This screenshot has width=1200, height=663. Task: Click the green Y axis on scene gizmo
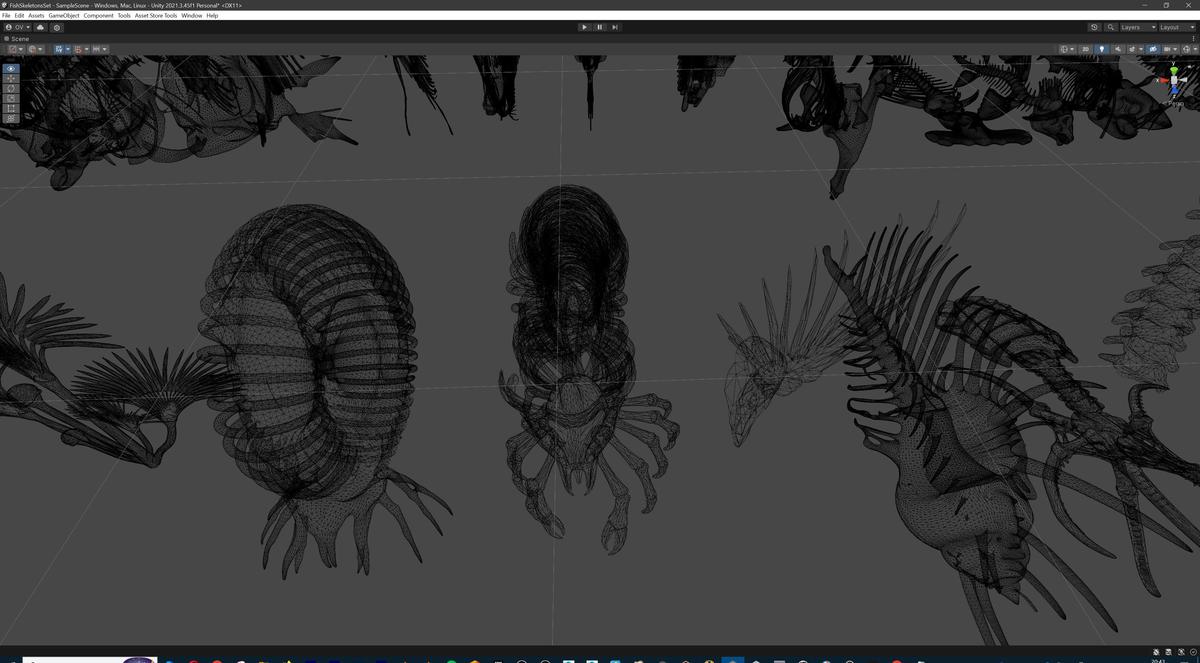[1173, 69]
